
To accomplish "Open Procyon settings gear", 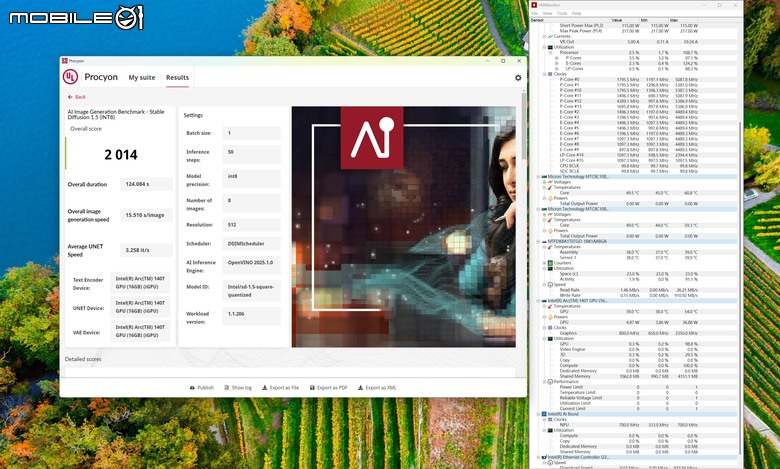I will pos(518,78).
